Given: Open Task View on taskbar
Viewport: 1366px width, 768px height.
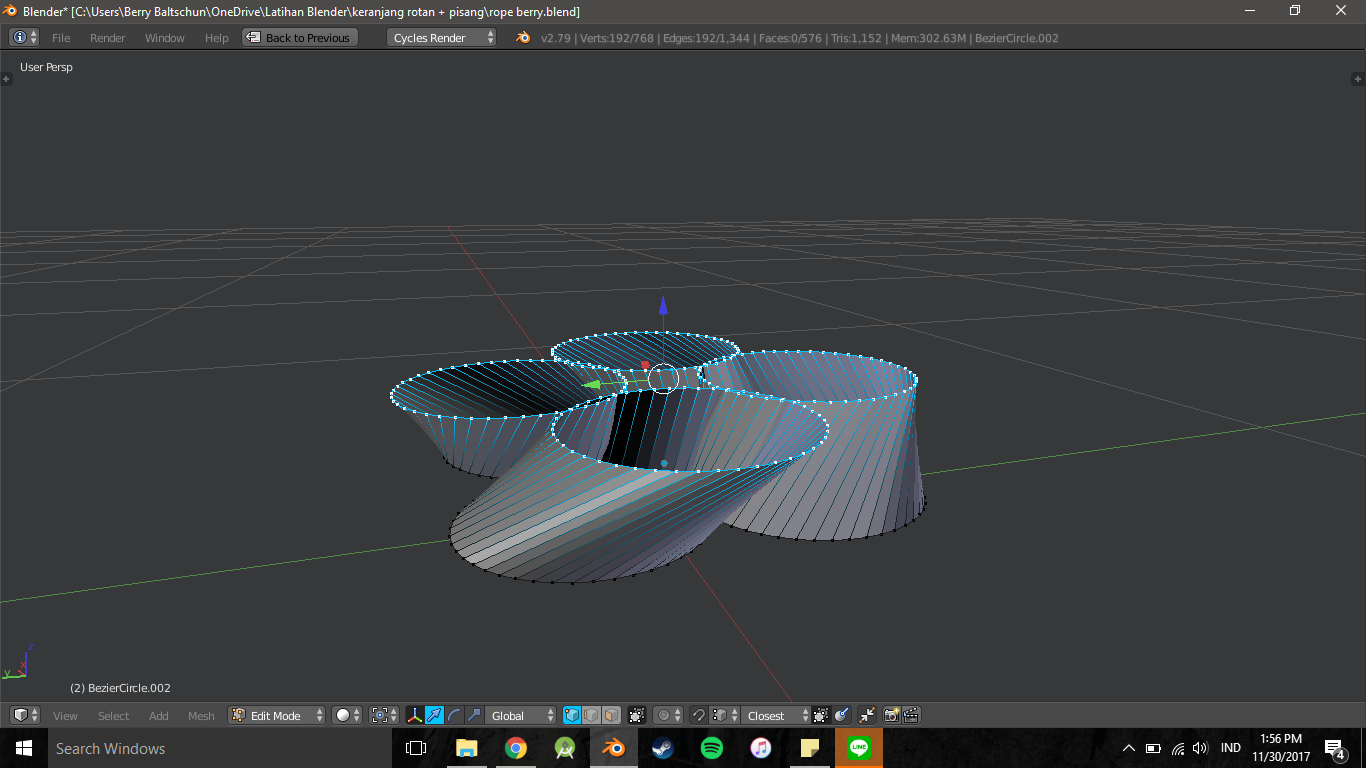Looking at the screenshot, I should pyautogui.click(x=416, y=748).
